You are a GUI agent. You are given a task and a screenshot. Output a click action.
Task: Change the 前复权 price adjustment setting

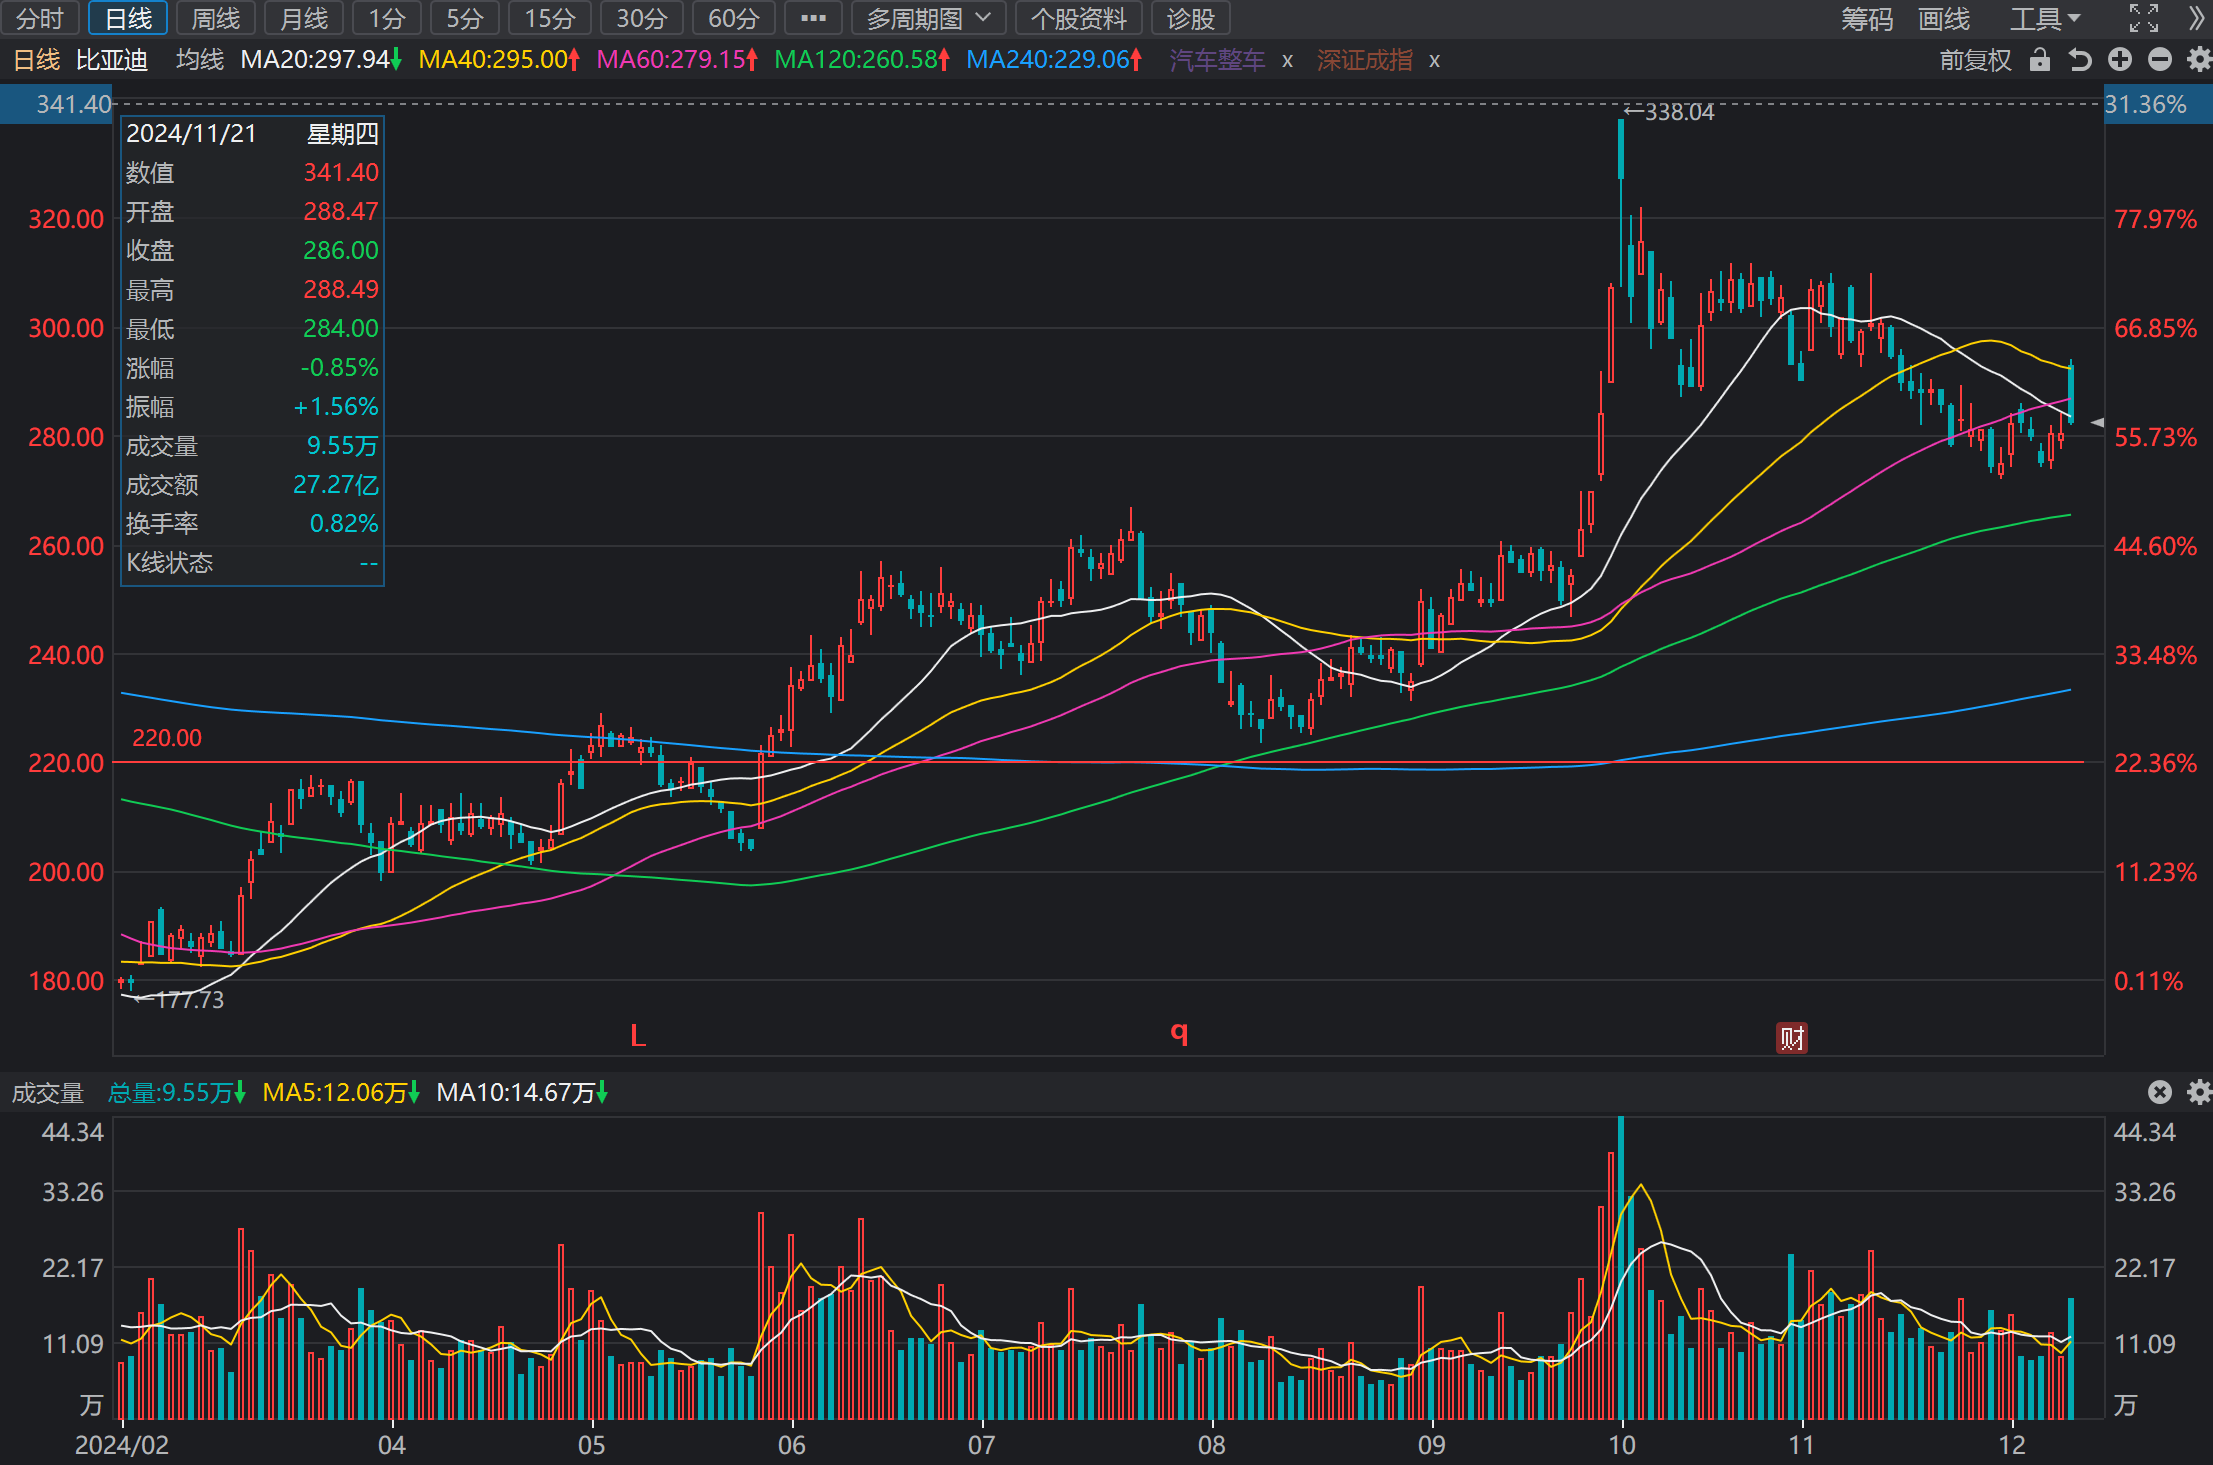1975,60
